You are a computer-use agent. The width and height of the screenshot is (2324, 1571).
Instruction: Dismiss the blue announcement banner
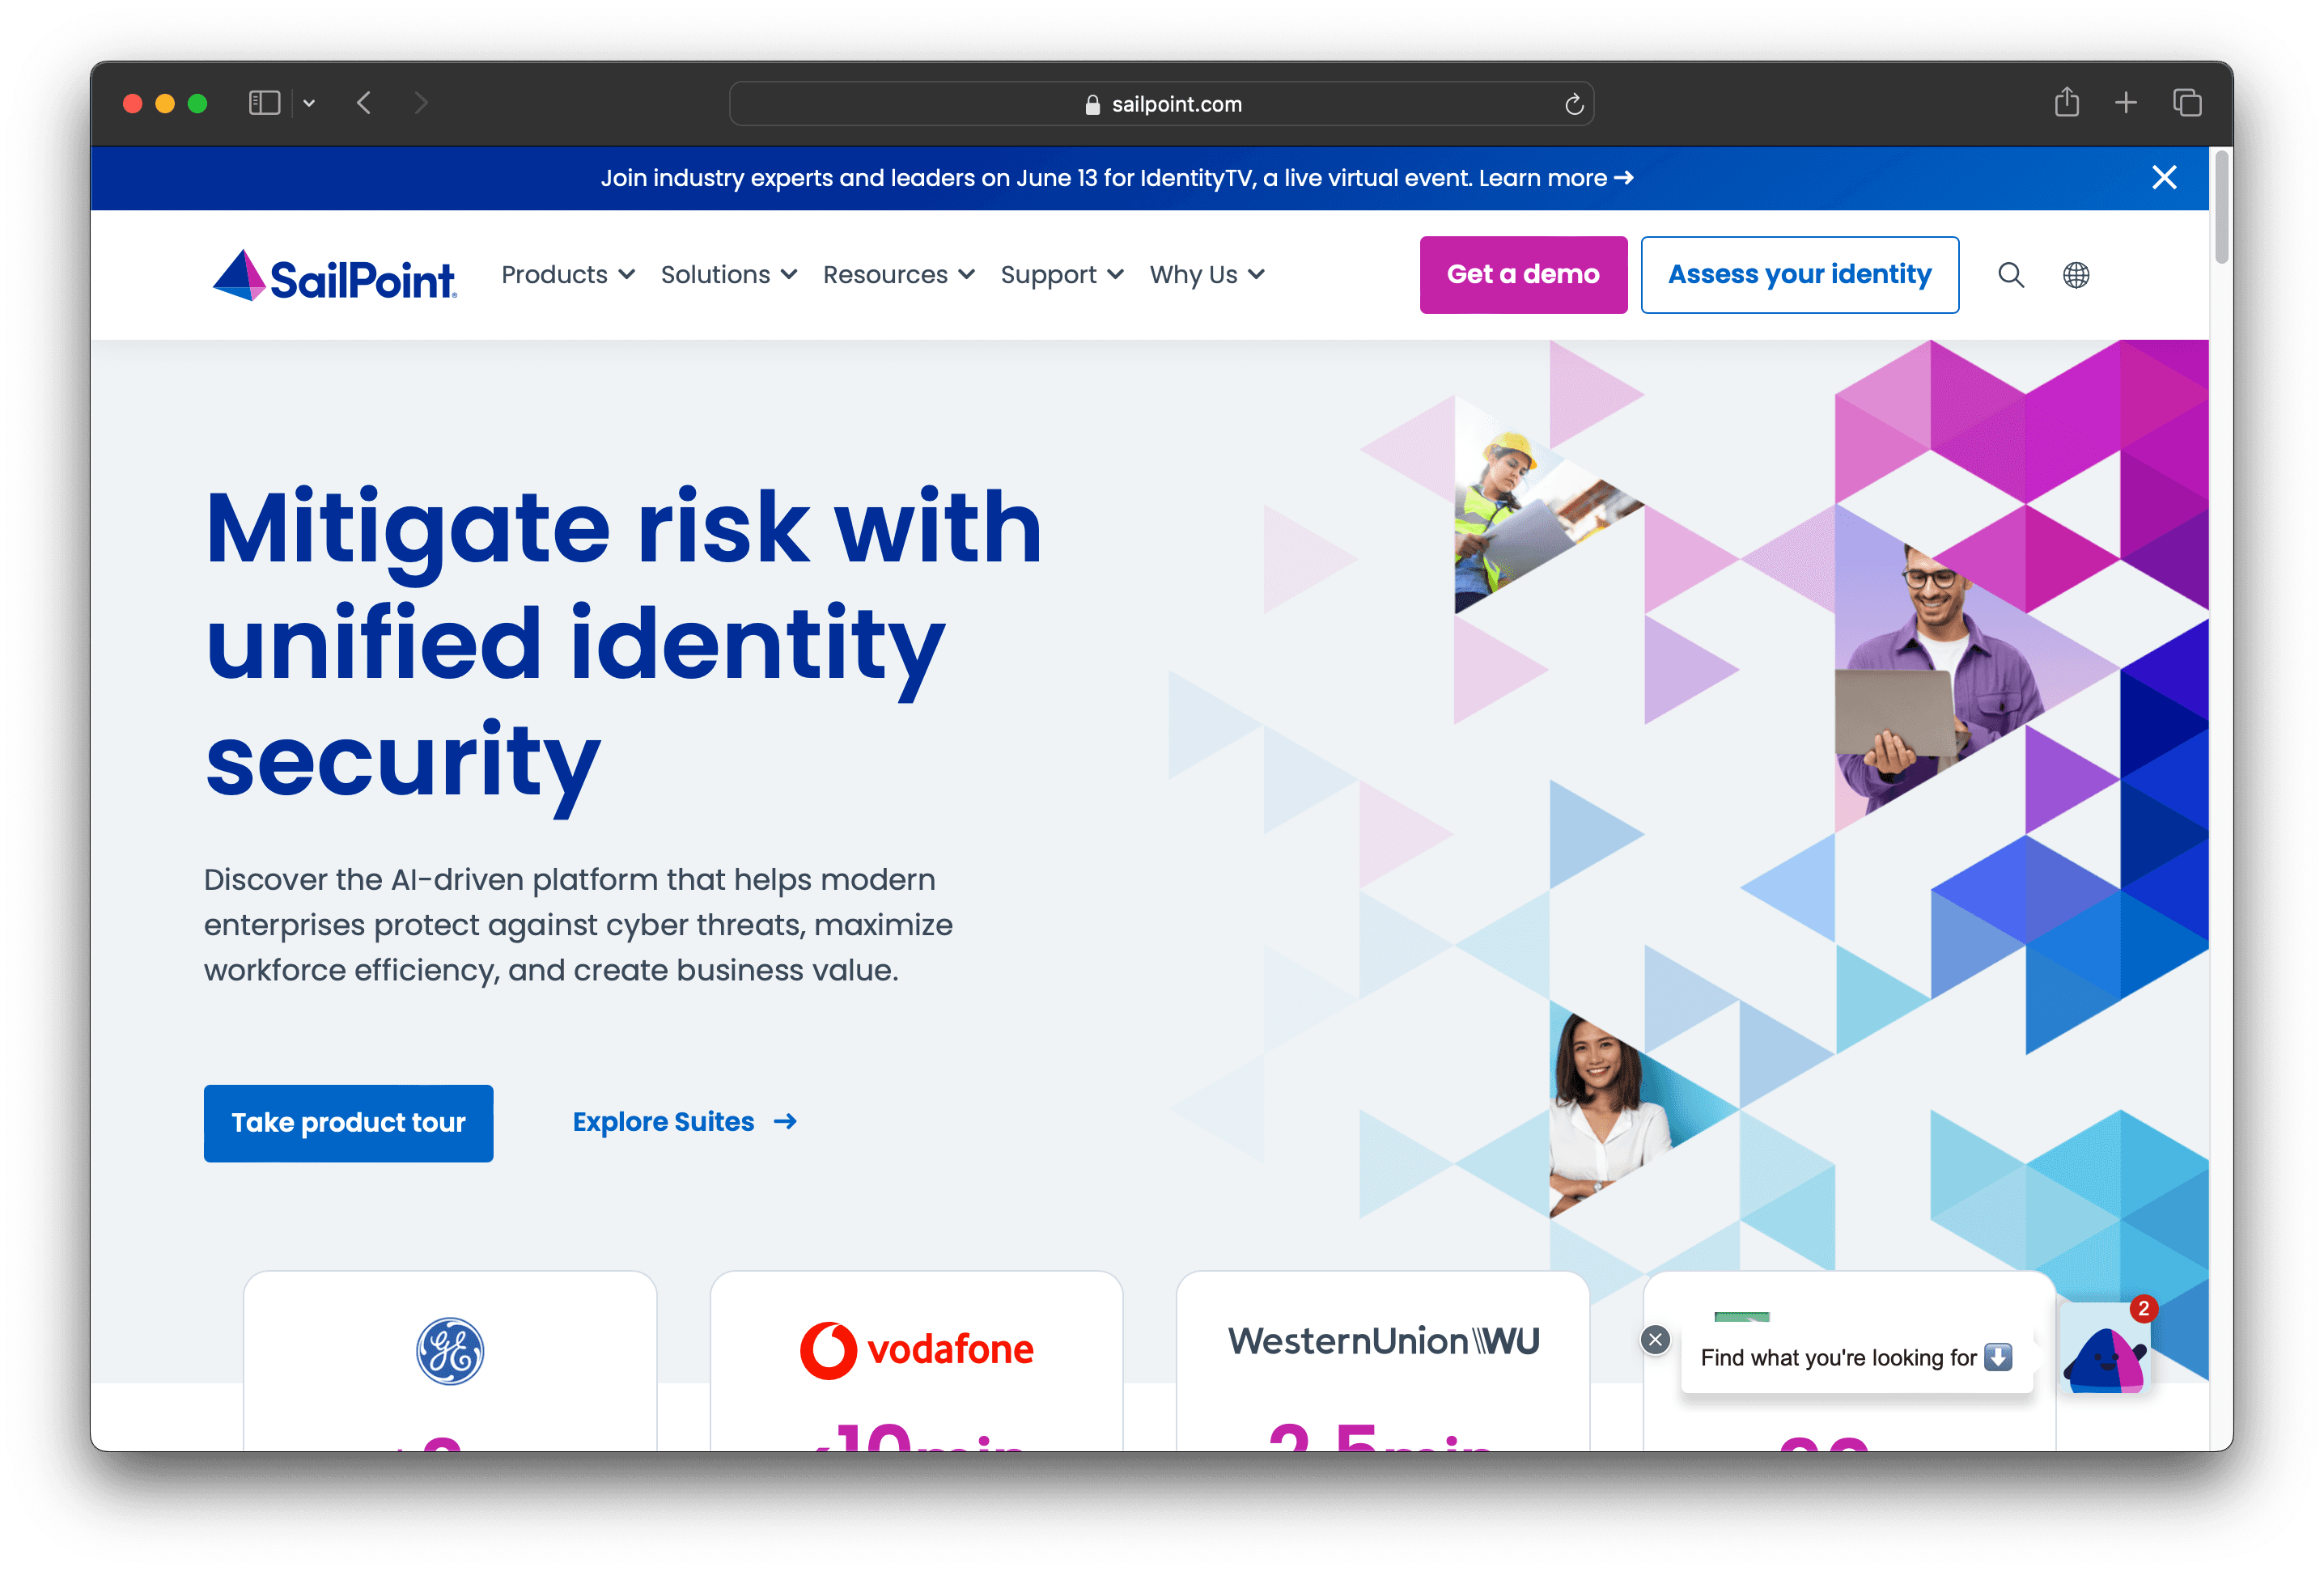pos(2164,178)
